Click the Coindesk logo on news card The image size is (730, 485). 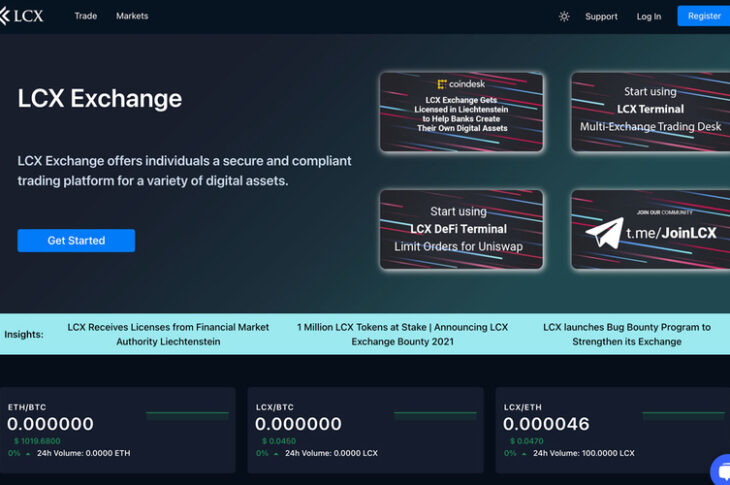click(x=461, y=84)
